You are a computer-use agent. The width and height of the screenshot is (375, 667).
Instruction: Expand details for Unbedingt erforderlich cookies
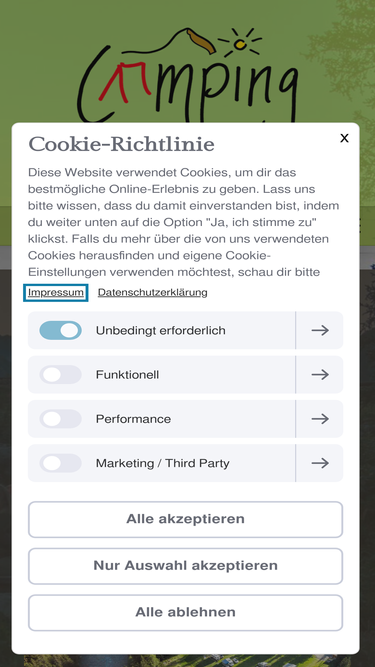click(x=320, y=331)
